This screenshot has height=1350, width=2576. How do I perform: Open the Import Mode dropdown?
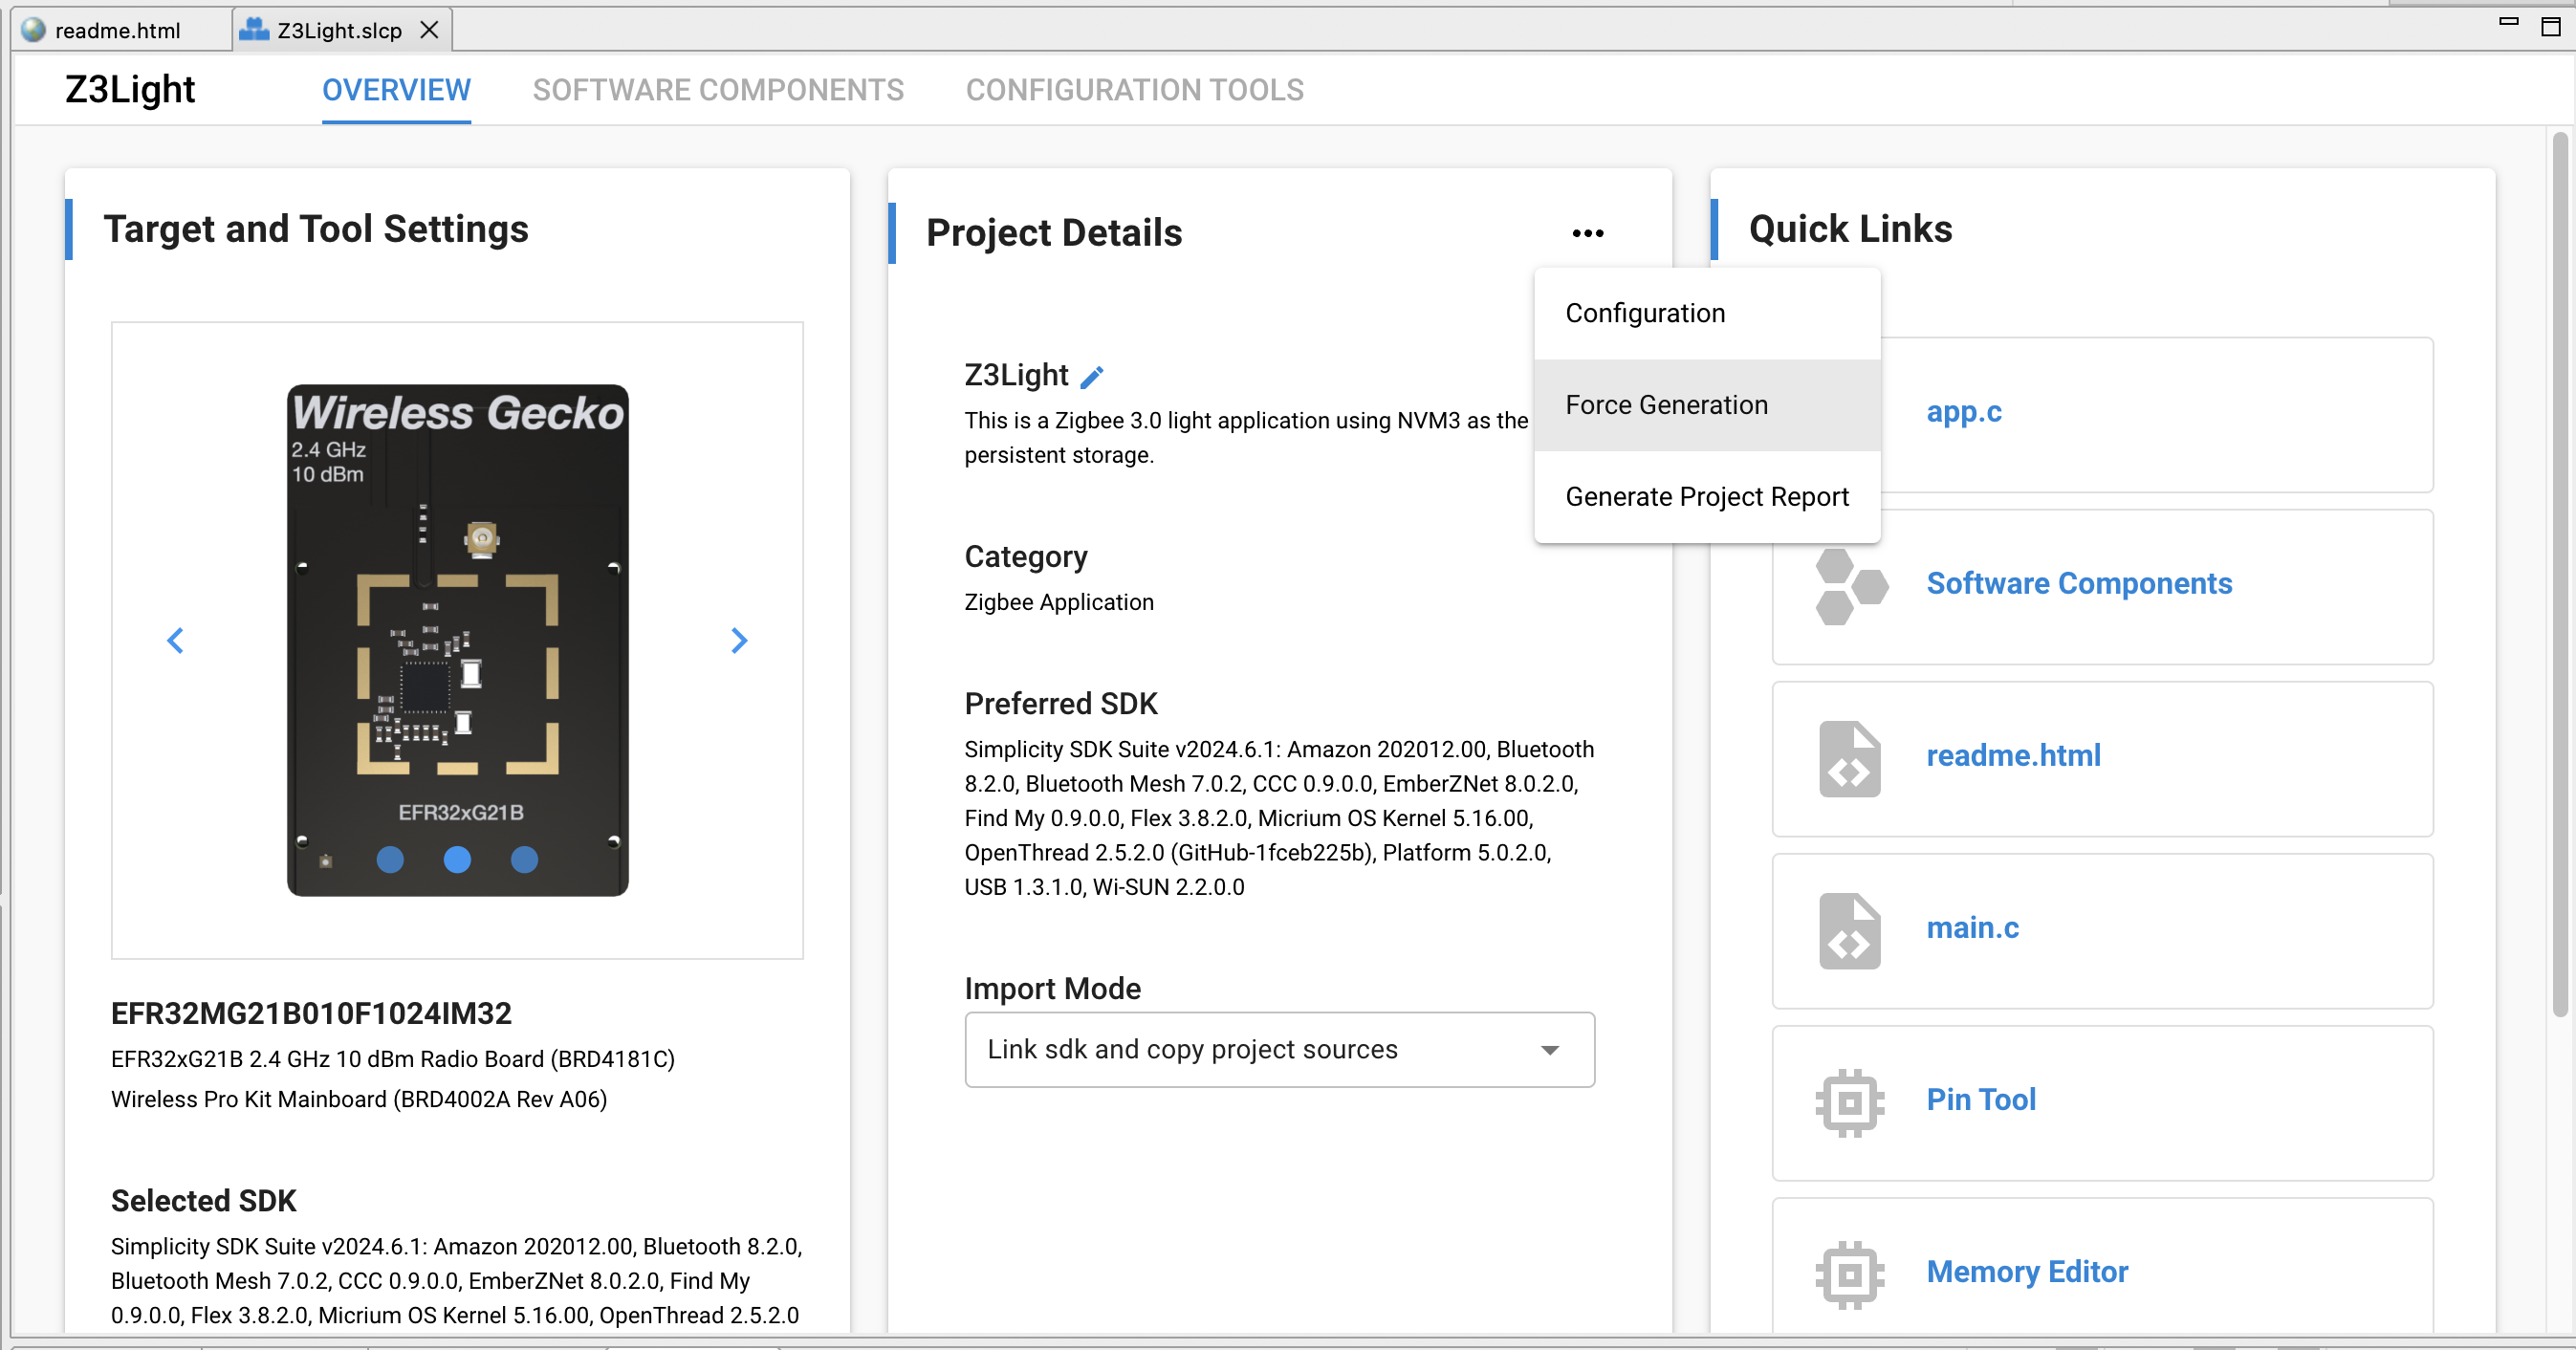tap(1279, 1049)
